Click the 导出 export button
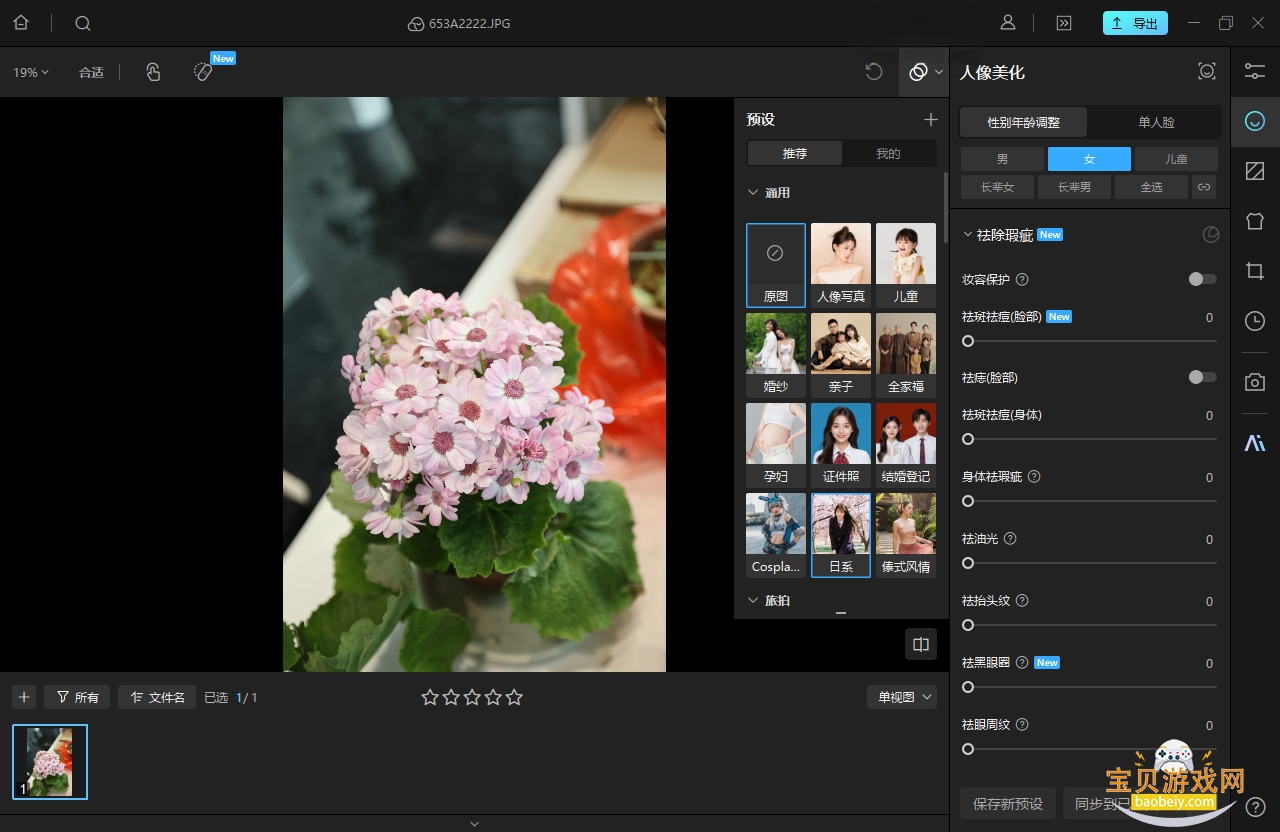 1135,23
